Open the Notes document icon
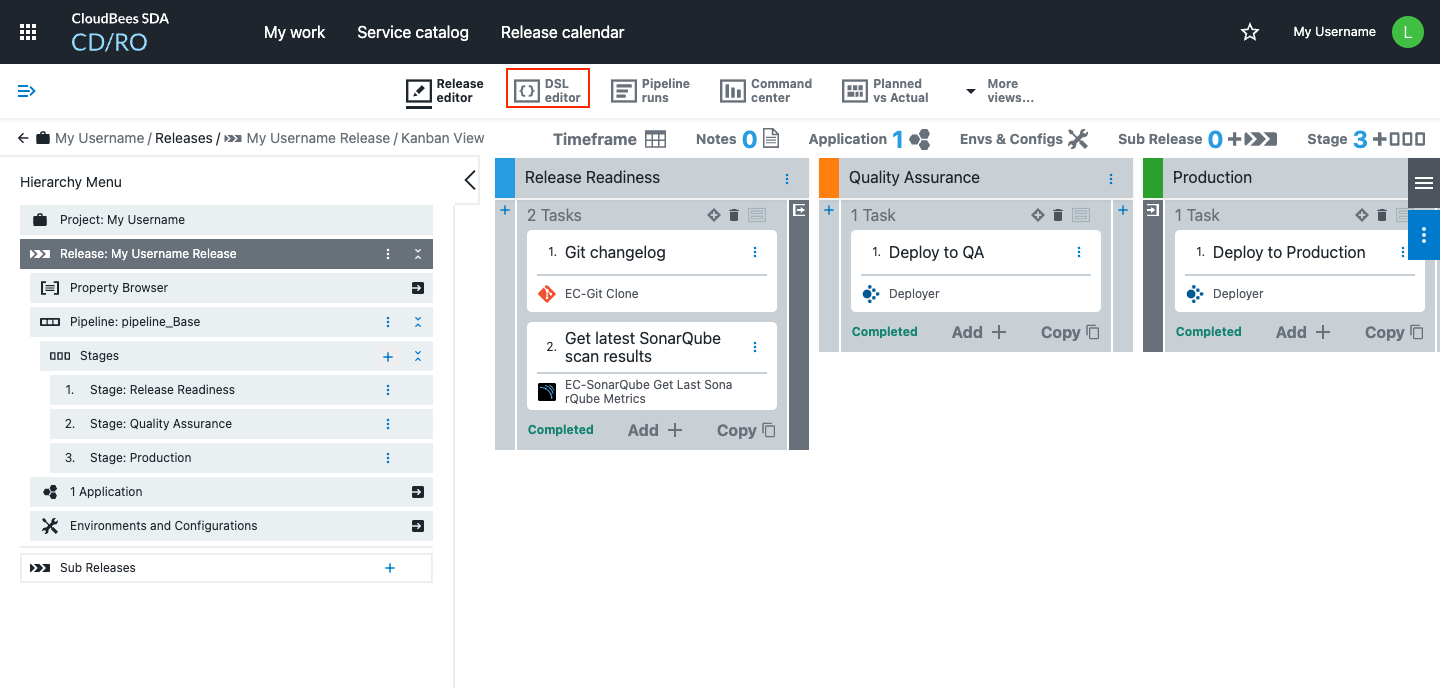Viewport: 1440px width, 691px height. click(771, 139)
